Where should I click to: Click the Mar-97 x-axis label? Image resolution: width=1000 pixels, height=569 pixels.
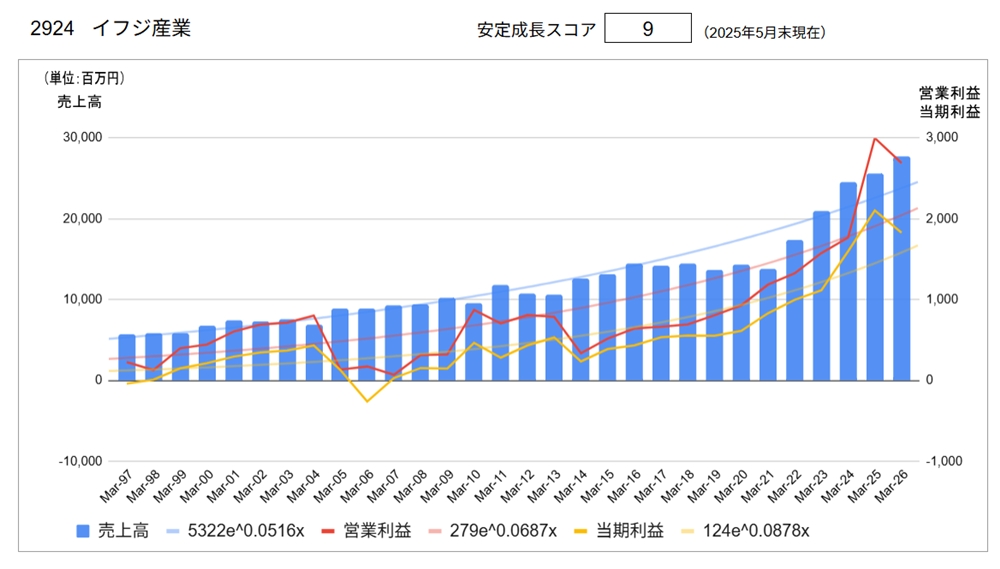click(115, 486)
